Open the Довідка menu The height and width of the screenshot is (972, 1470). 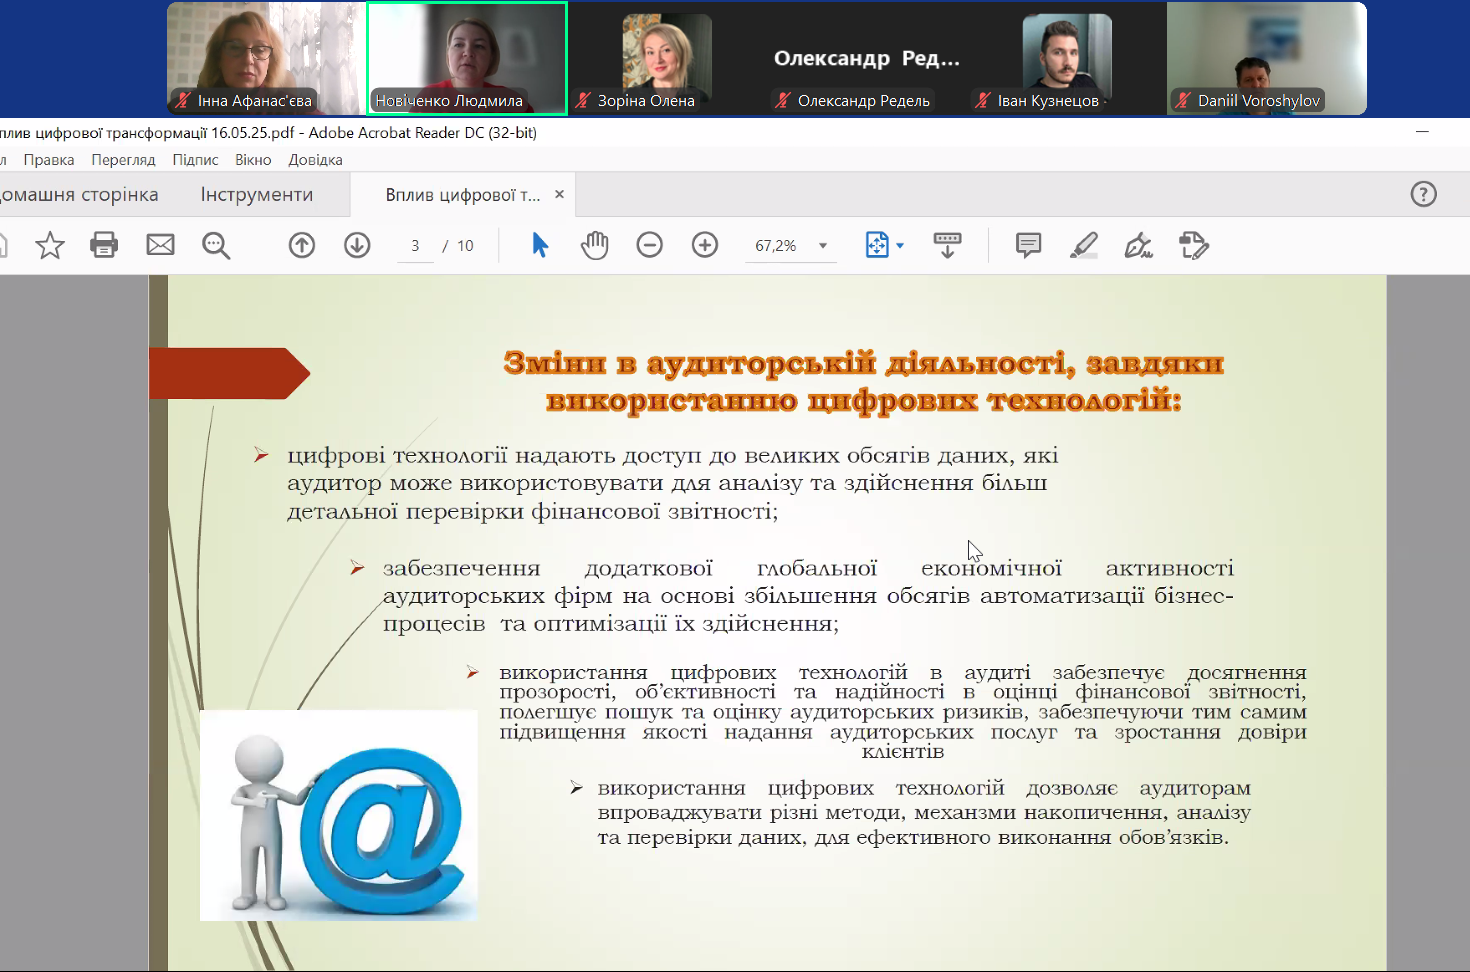click(x=315, y=160)
